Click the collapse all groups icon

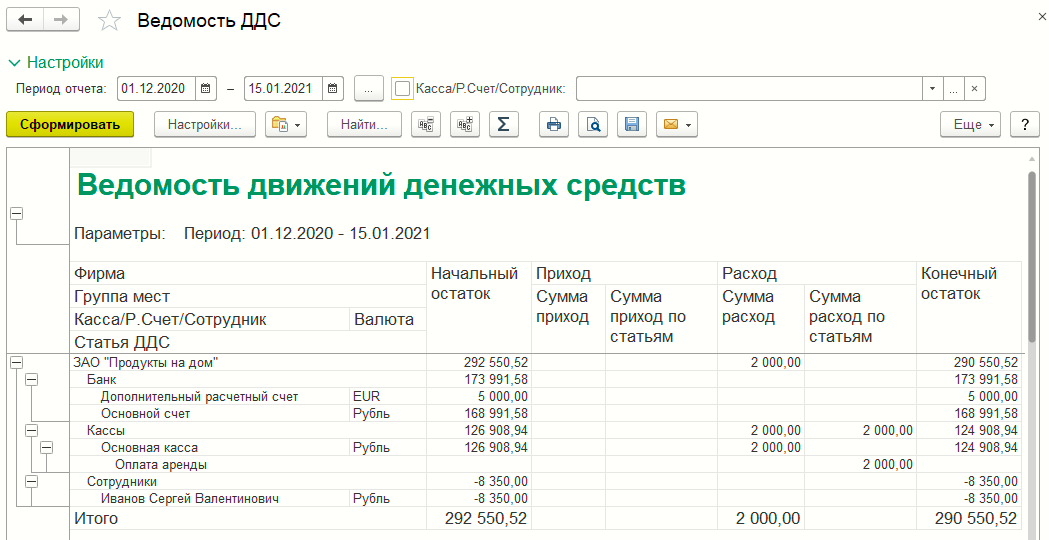tap(427, 124)
